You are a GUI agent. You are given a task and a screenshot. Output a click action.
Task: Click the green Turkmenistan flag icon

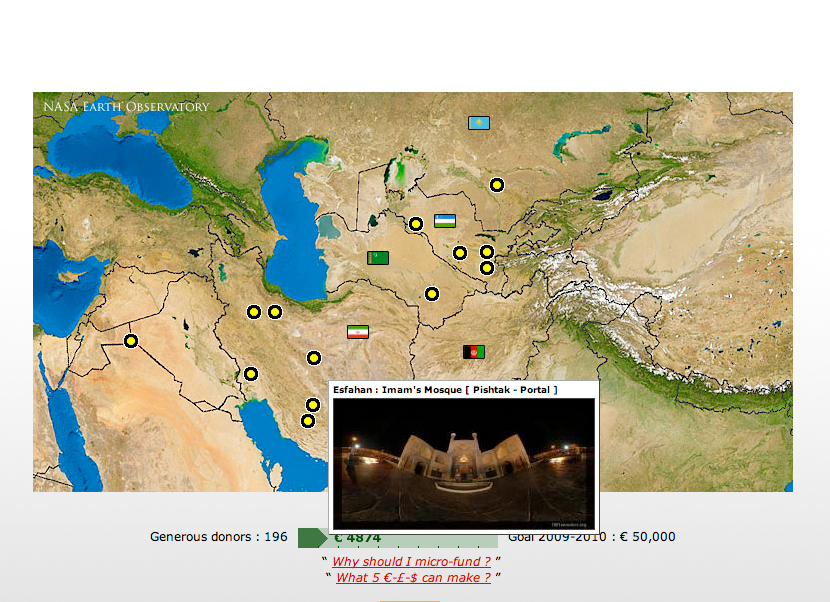[377, 258]
